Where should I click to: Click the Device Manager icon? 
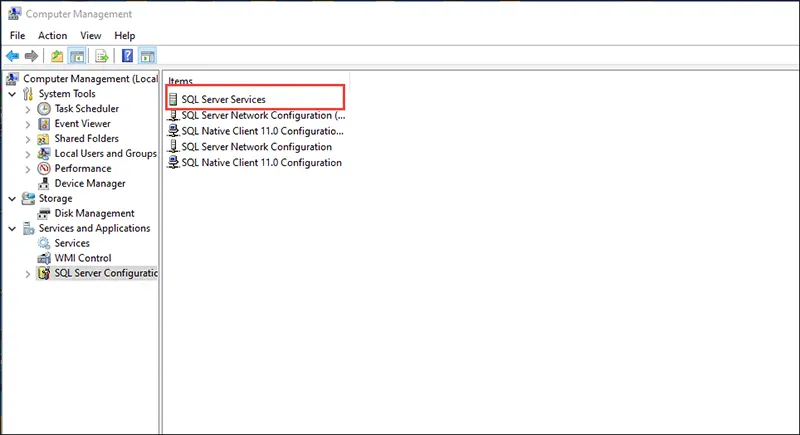(44, 183)
